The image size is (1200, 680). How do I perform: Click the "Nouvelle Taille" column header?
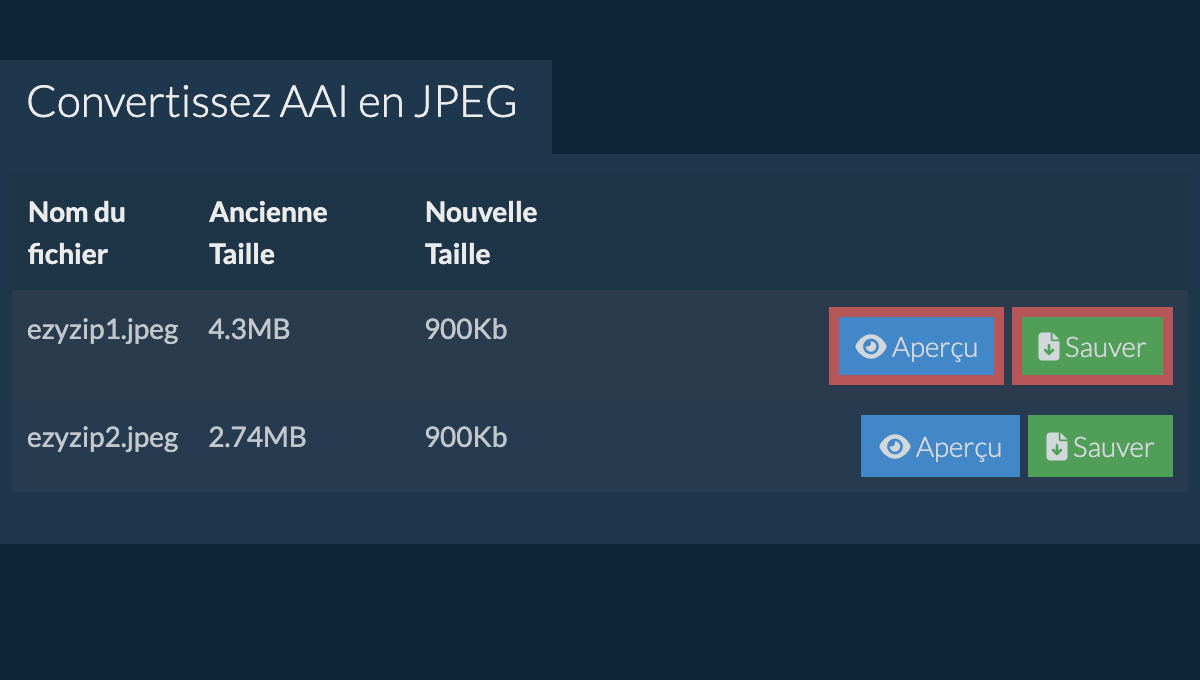pyautogui.click(x=480, y=233)
